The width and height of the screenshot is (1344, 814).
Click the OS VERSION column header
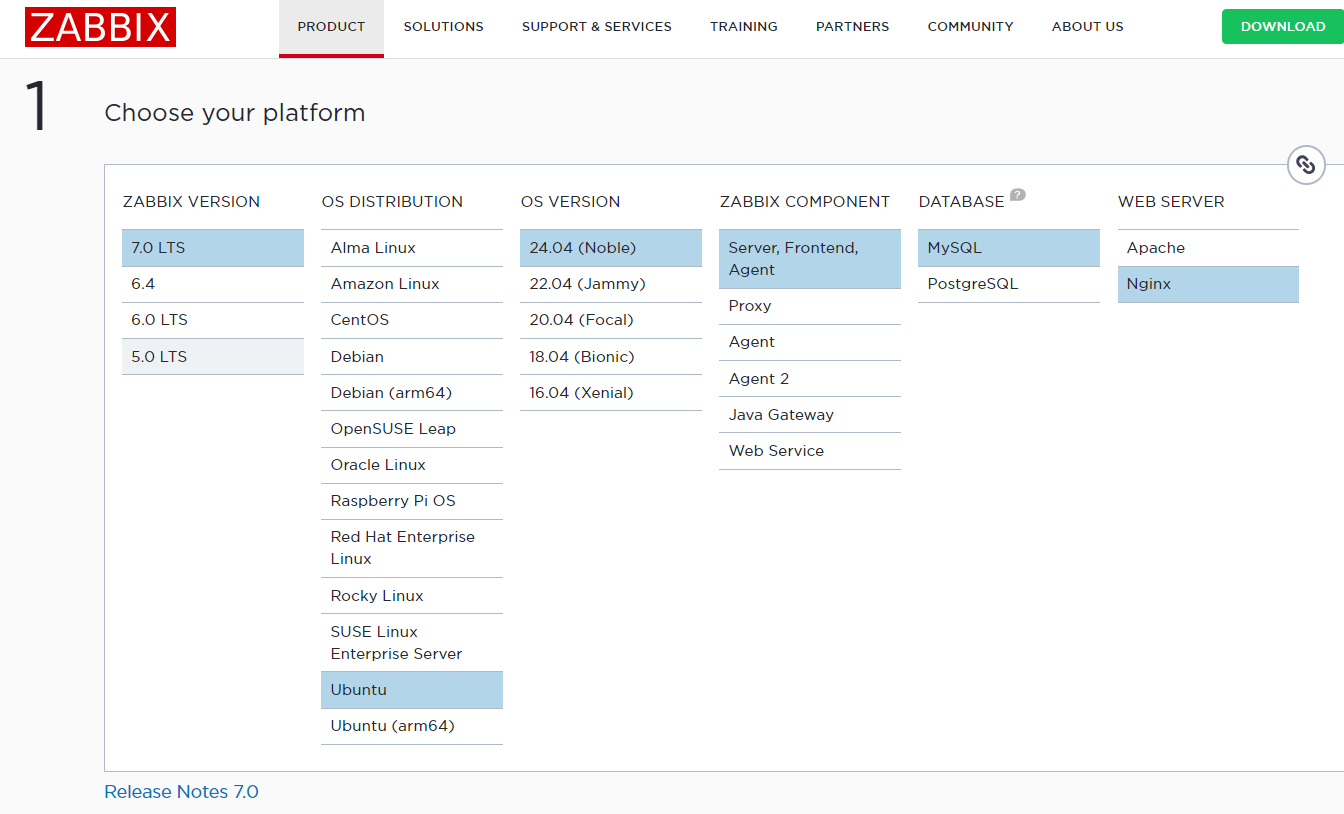click(x=570, y=202)
